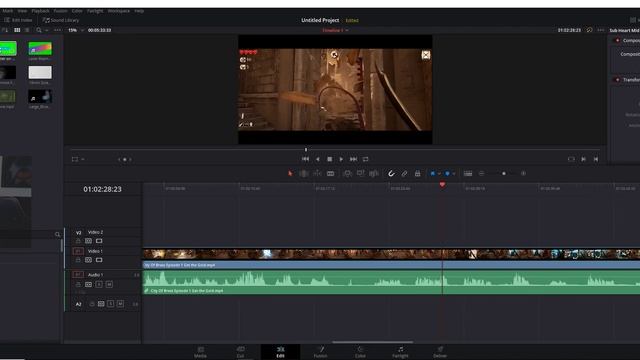Open the Edit Index panel
This screenshot has height=360, width=640.
pos(18,20)
